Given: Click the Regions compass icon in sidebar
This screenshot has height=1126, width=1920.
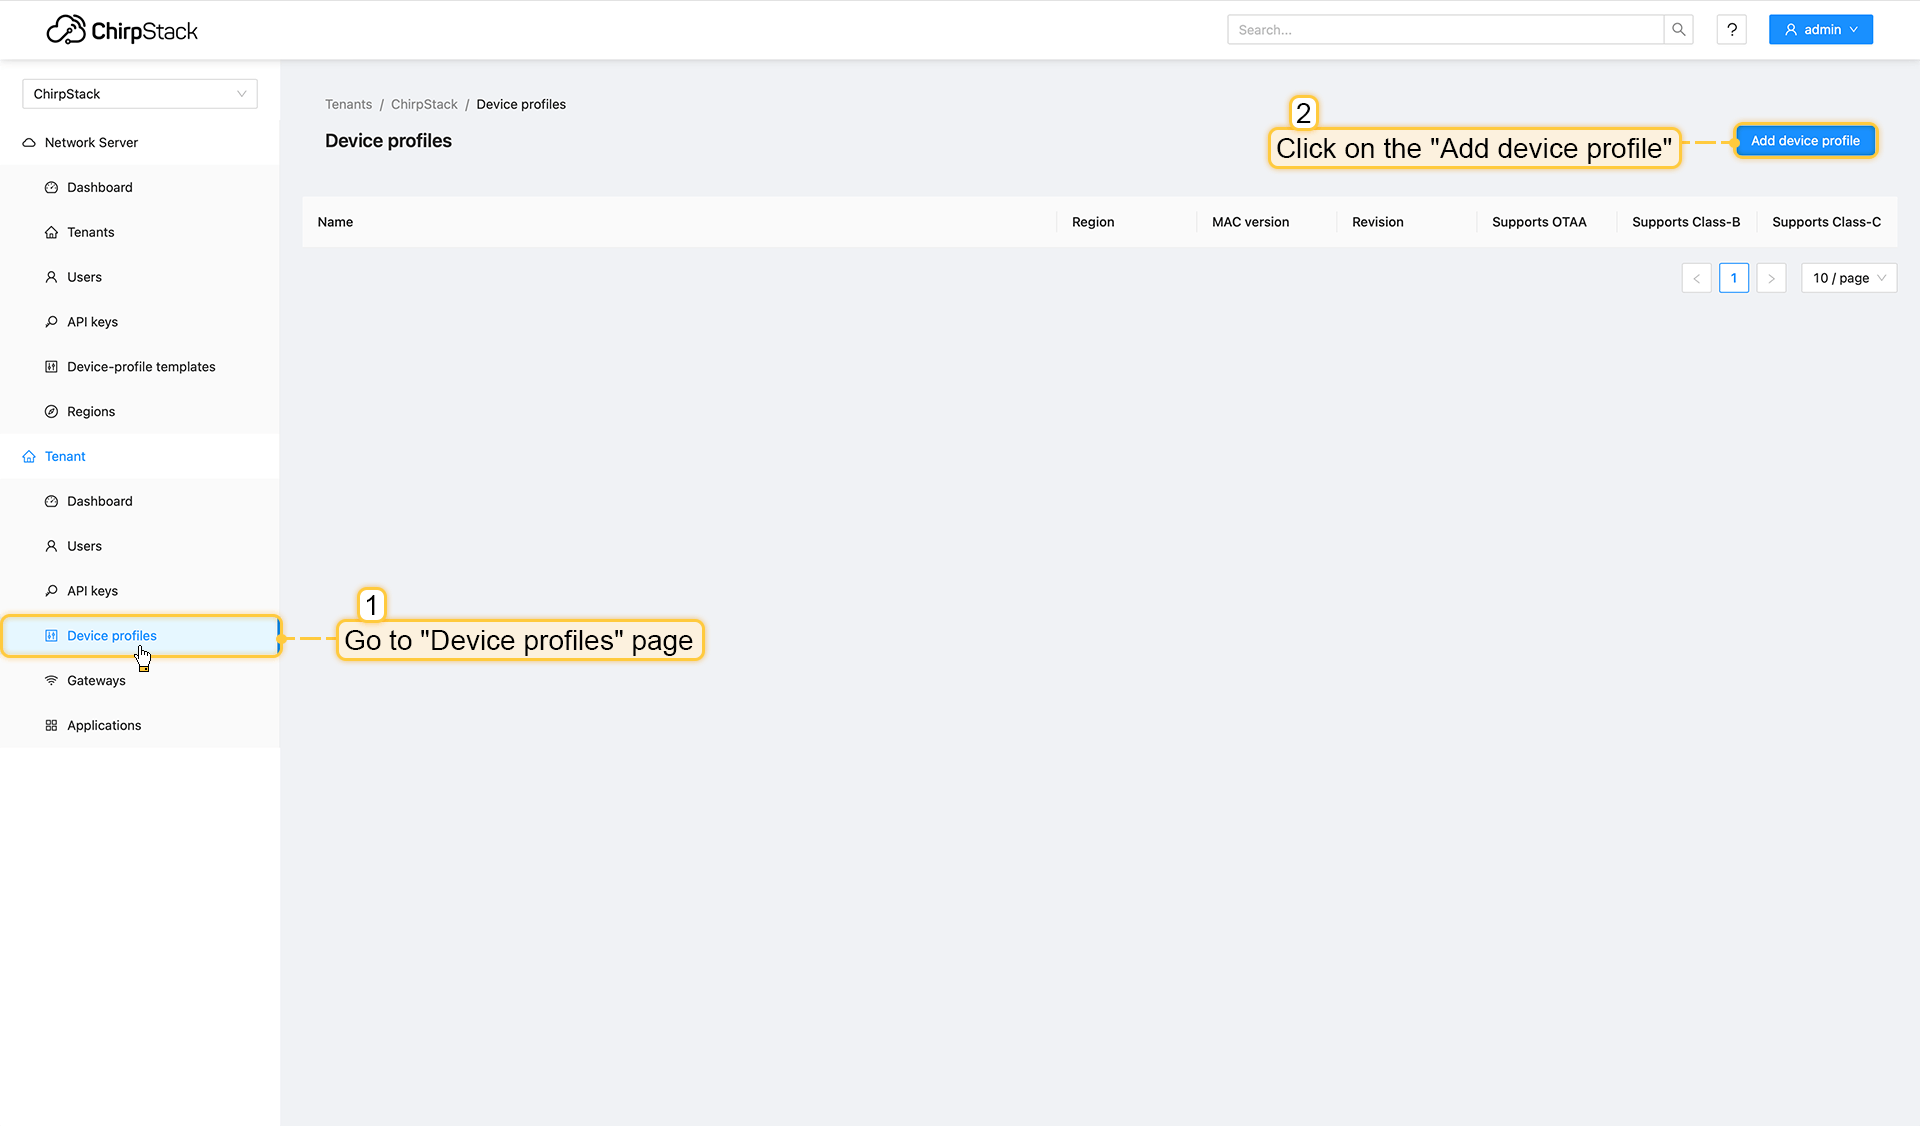Looking at the screenshot, I should click(51, 411).
